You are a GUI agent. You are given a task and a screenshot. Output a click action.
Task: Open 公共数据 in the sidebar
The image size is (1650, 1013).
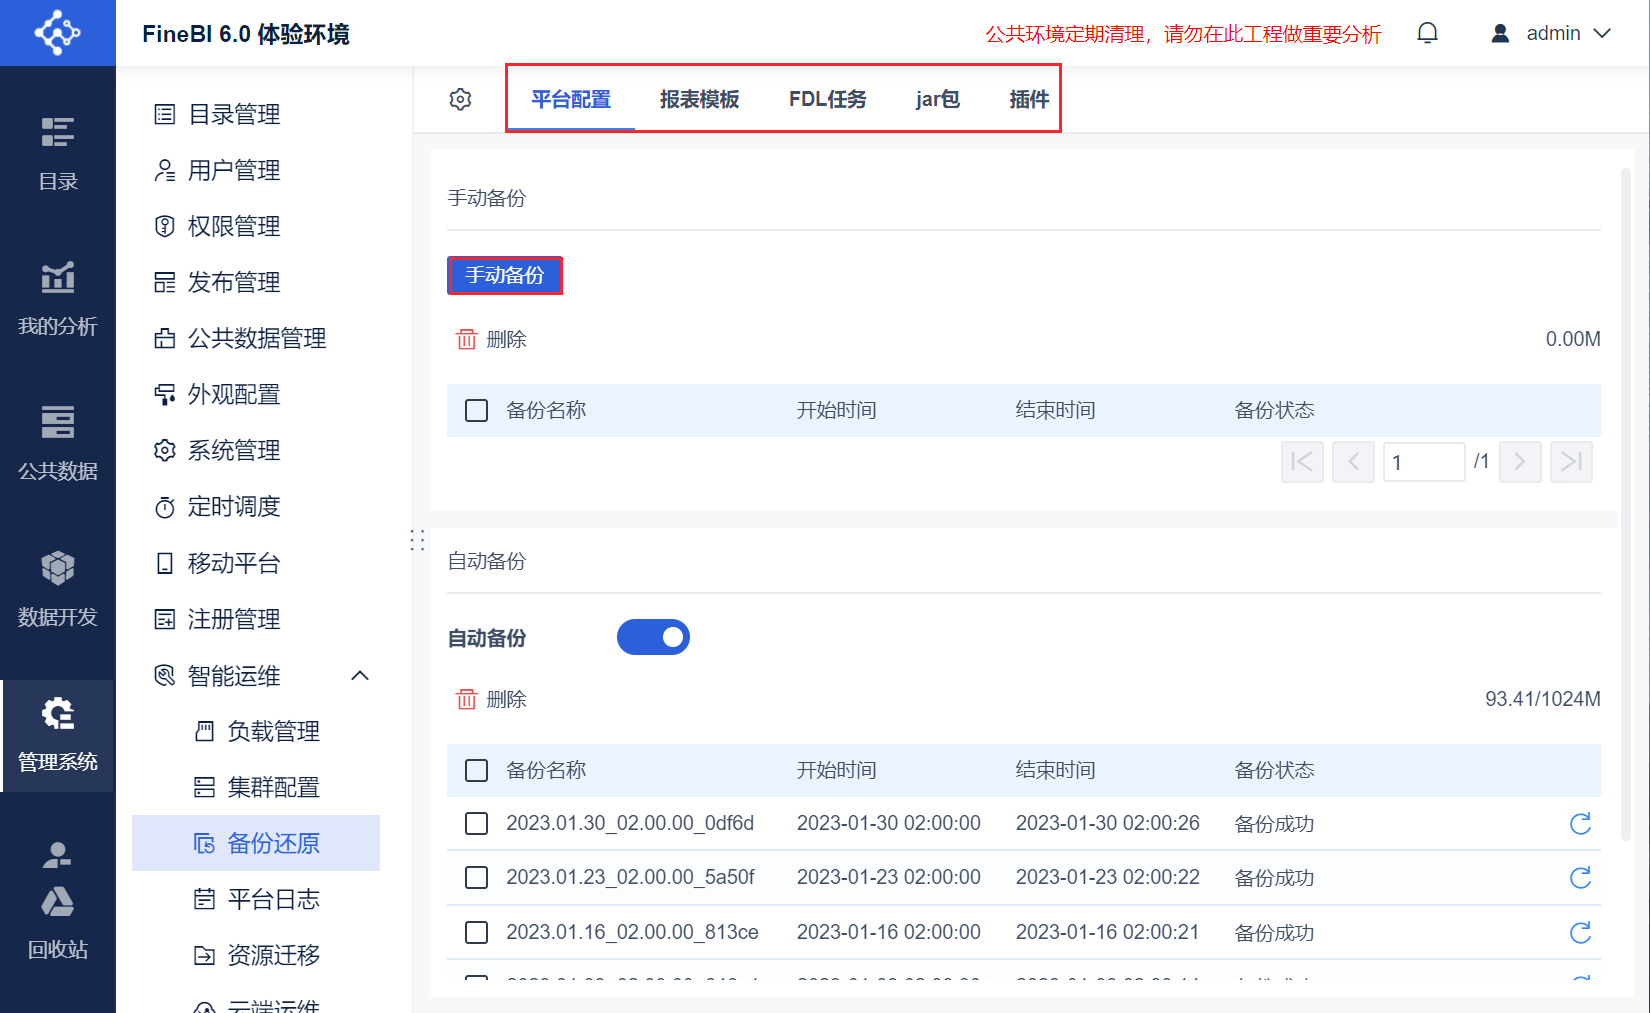click(x=58, y=443)
